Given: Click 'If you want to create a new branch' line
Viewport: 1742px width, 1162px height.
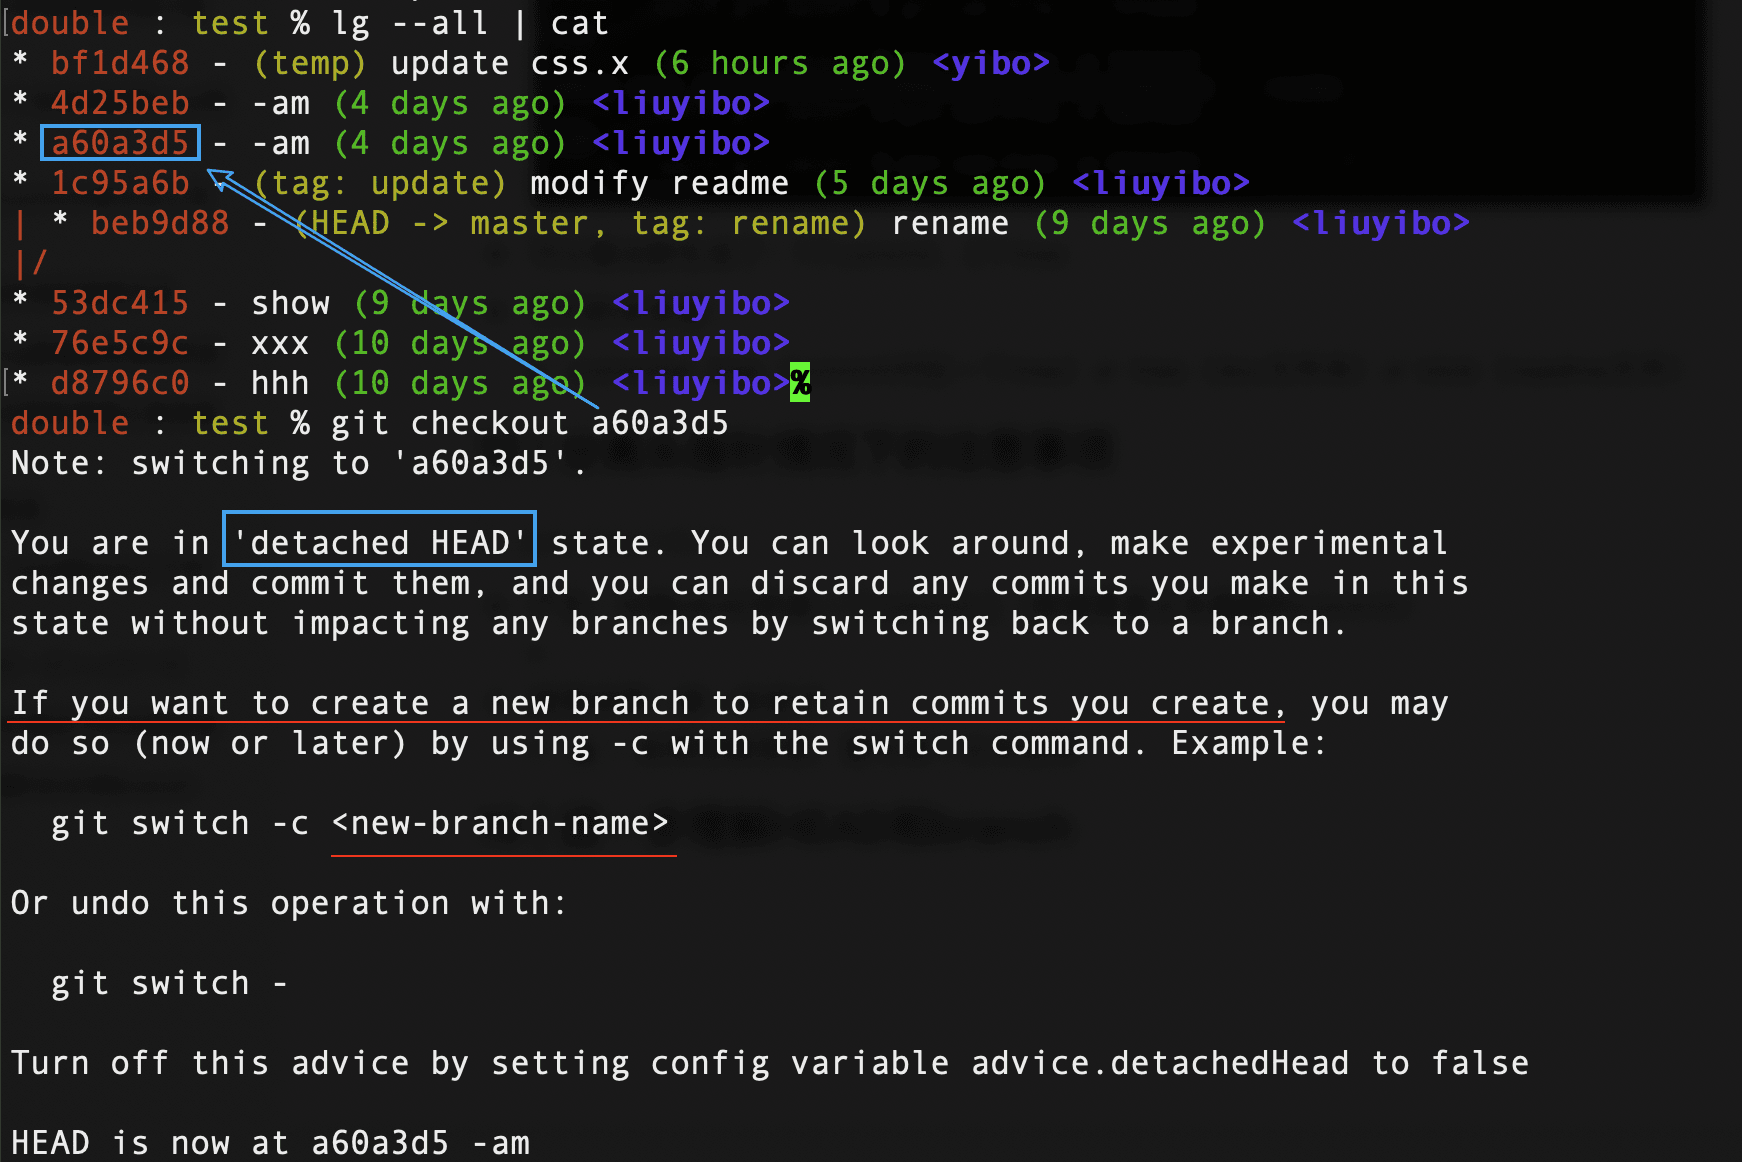Looking at the screenshot, I should 730,703.
